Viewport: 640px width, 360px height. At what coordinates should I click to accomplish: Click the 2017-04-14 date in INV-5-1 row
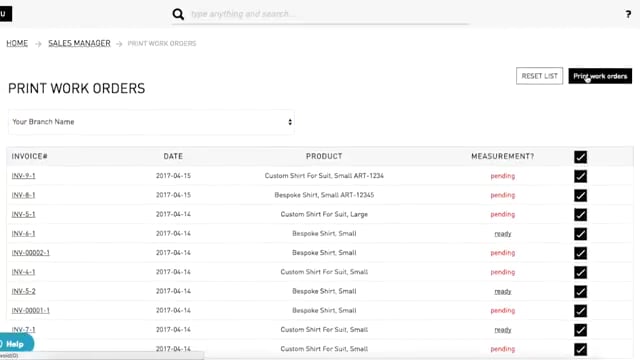[x=173, y=214]
